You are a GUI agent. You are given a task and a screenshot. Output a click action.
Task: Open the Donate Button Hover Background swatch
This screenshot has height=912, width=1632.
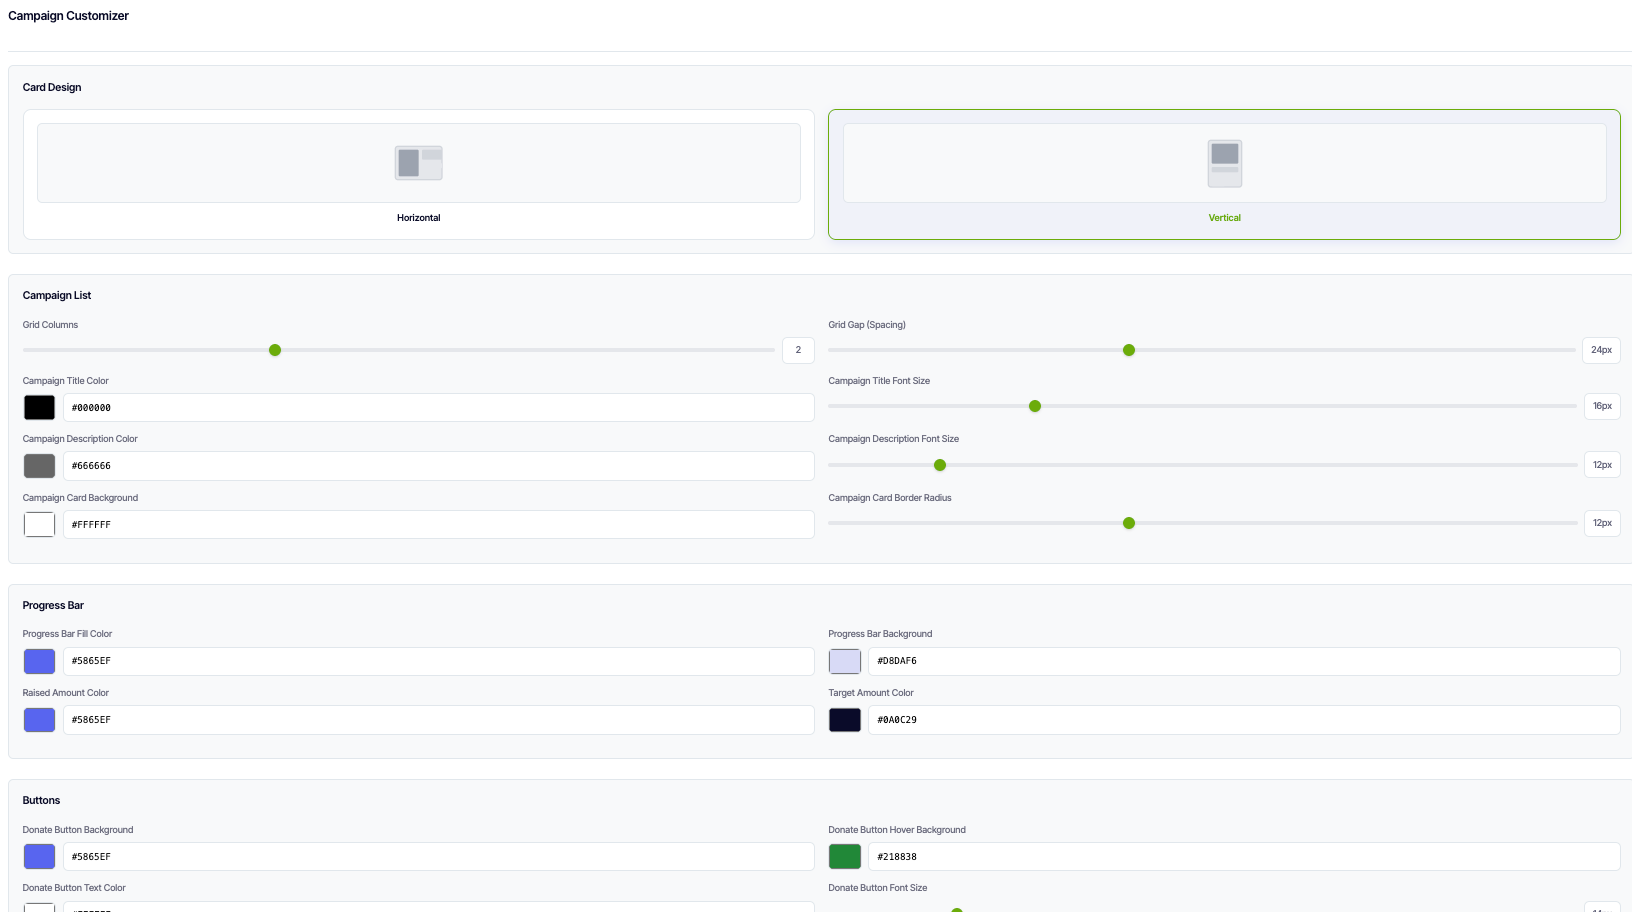click(x=845, y=856)
